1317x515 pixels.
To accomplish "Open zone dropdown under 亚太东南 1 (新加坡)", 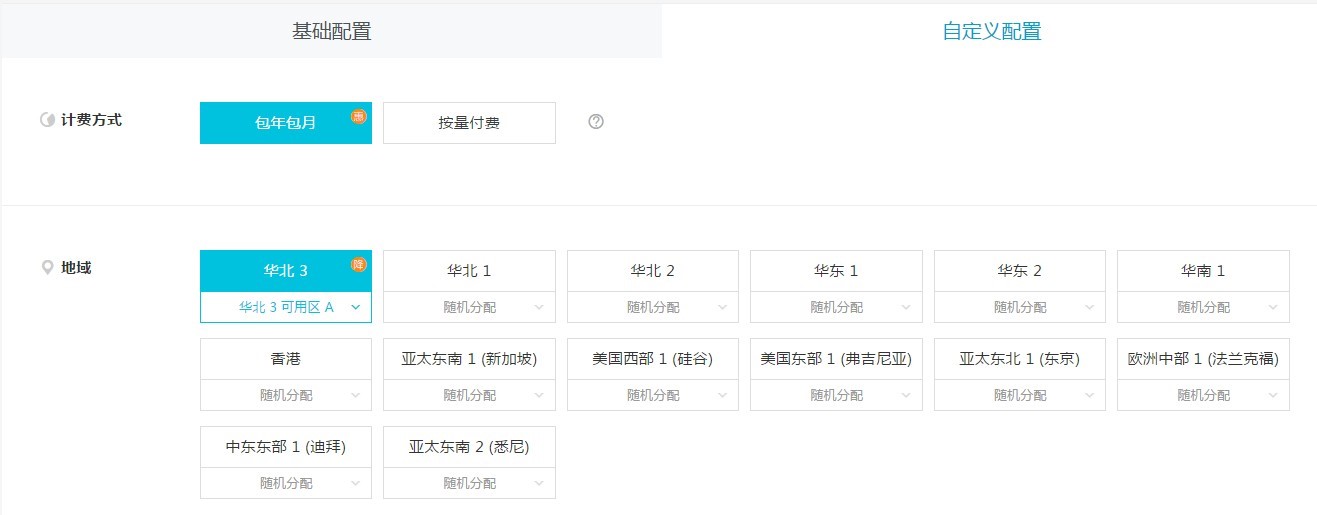I will click(469, 395).
